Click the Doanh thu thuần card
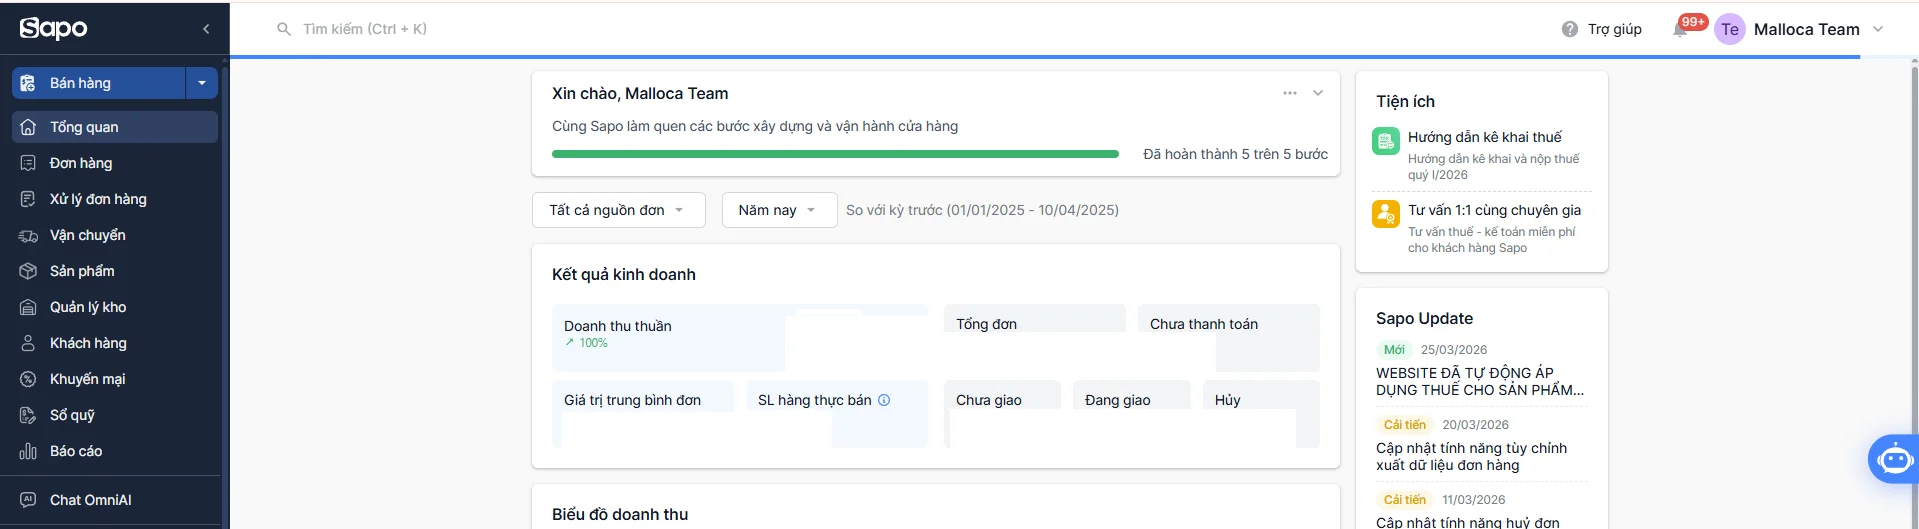The height and width of the screenshot is (529, 1919). [740, 338]
